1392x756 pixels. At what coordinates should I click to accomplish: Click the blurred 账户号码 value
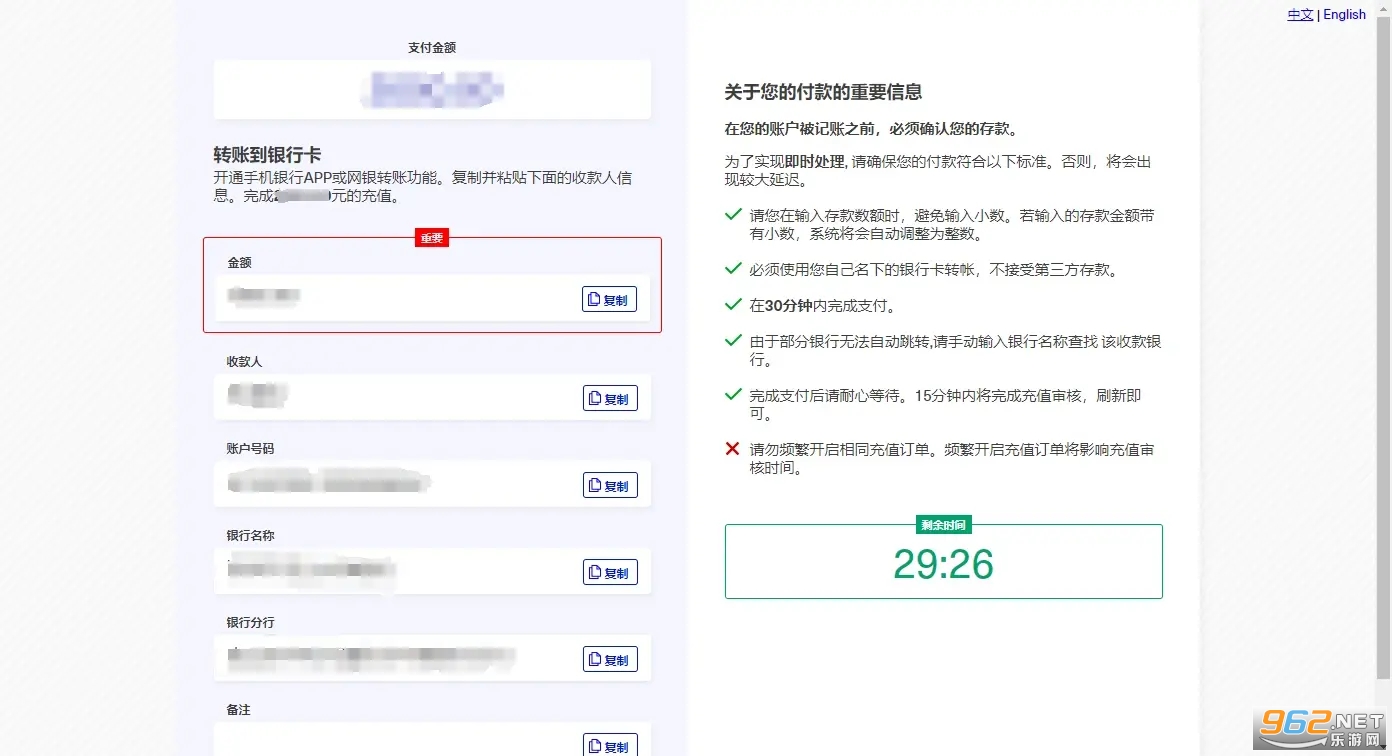click(328, 484)
